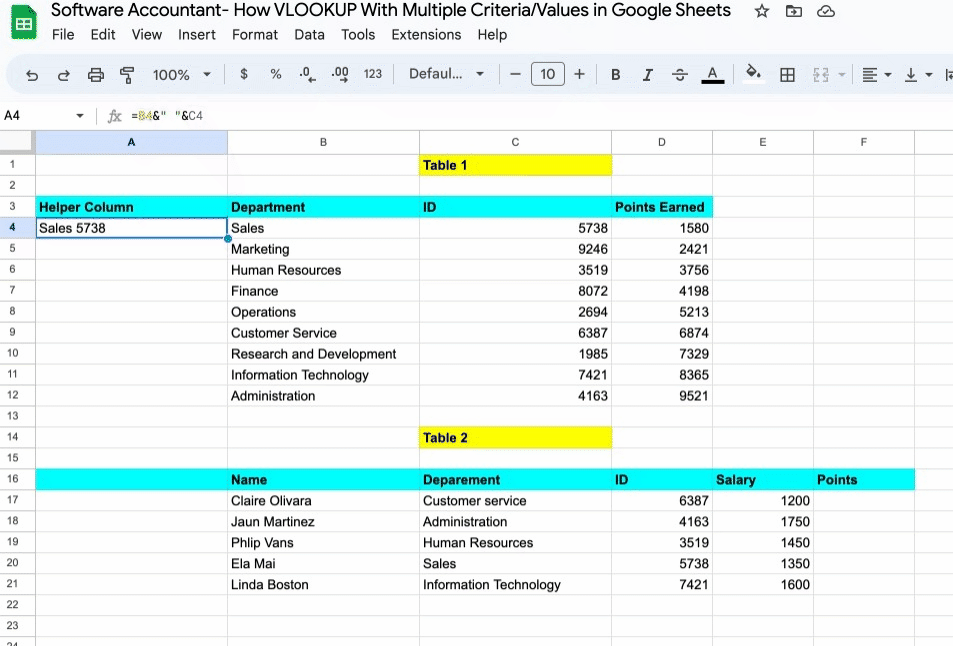Click the name box showing A4
This screenshot has height=646, width=953.
click(x=36, y=115)
